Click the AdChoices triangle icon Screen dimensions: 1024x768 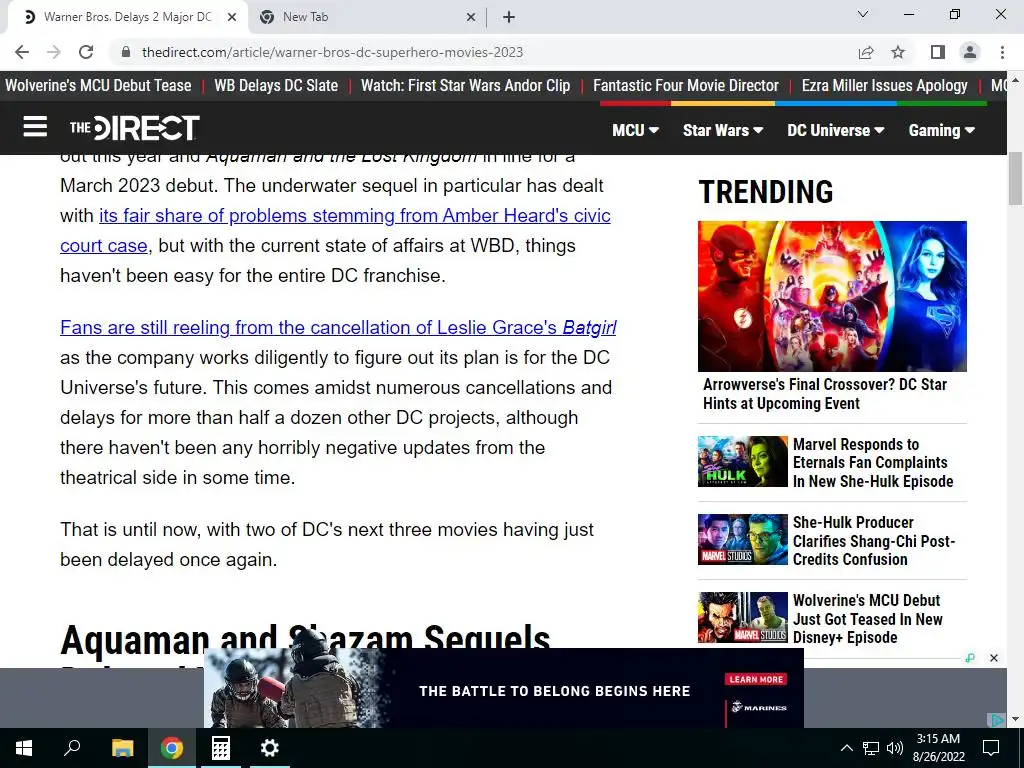click(x=997, y=720)
